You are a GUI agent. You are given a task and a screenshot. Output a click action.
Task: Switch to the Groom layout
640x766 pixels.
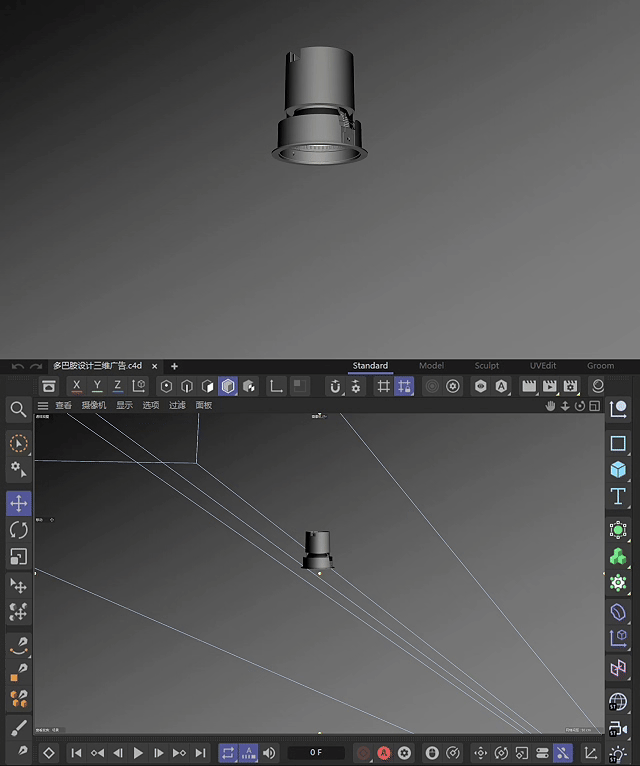pyautogui.click(x=600, y=365)
